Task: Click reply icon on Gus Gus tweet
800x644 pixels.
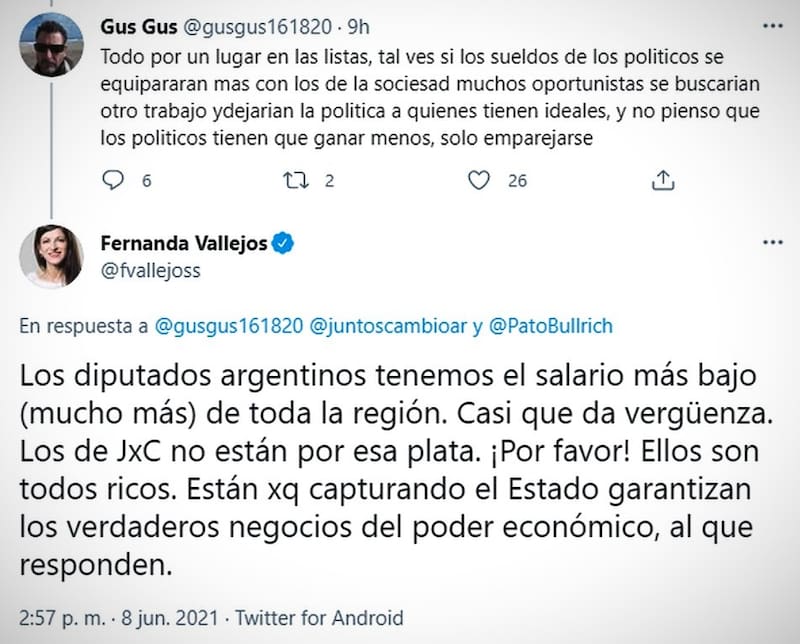Action: click(x=115, y=180)
